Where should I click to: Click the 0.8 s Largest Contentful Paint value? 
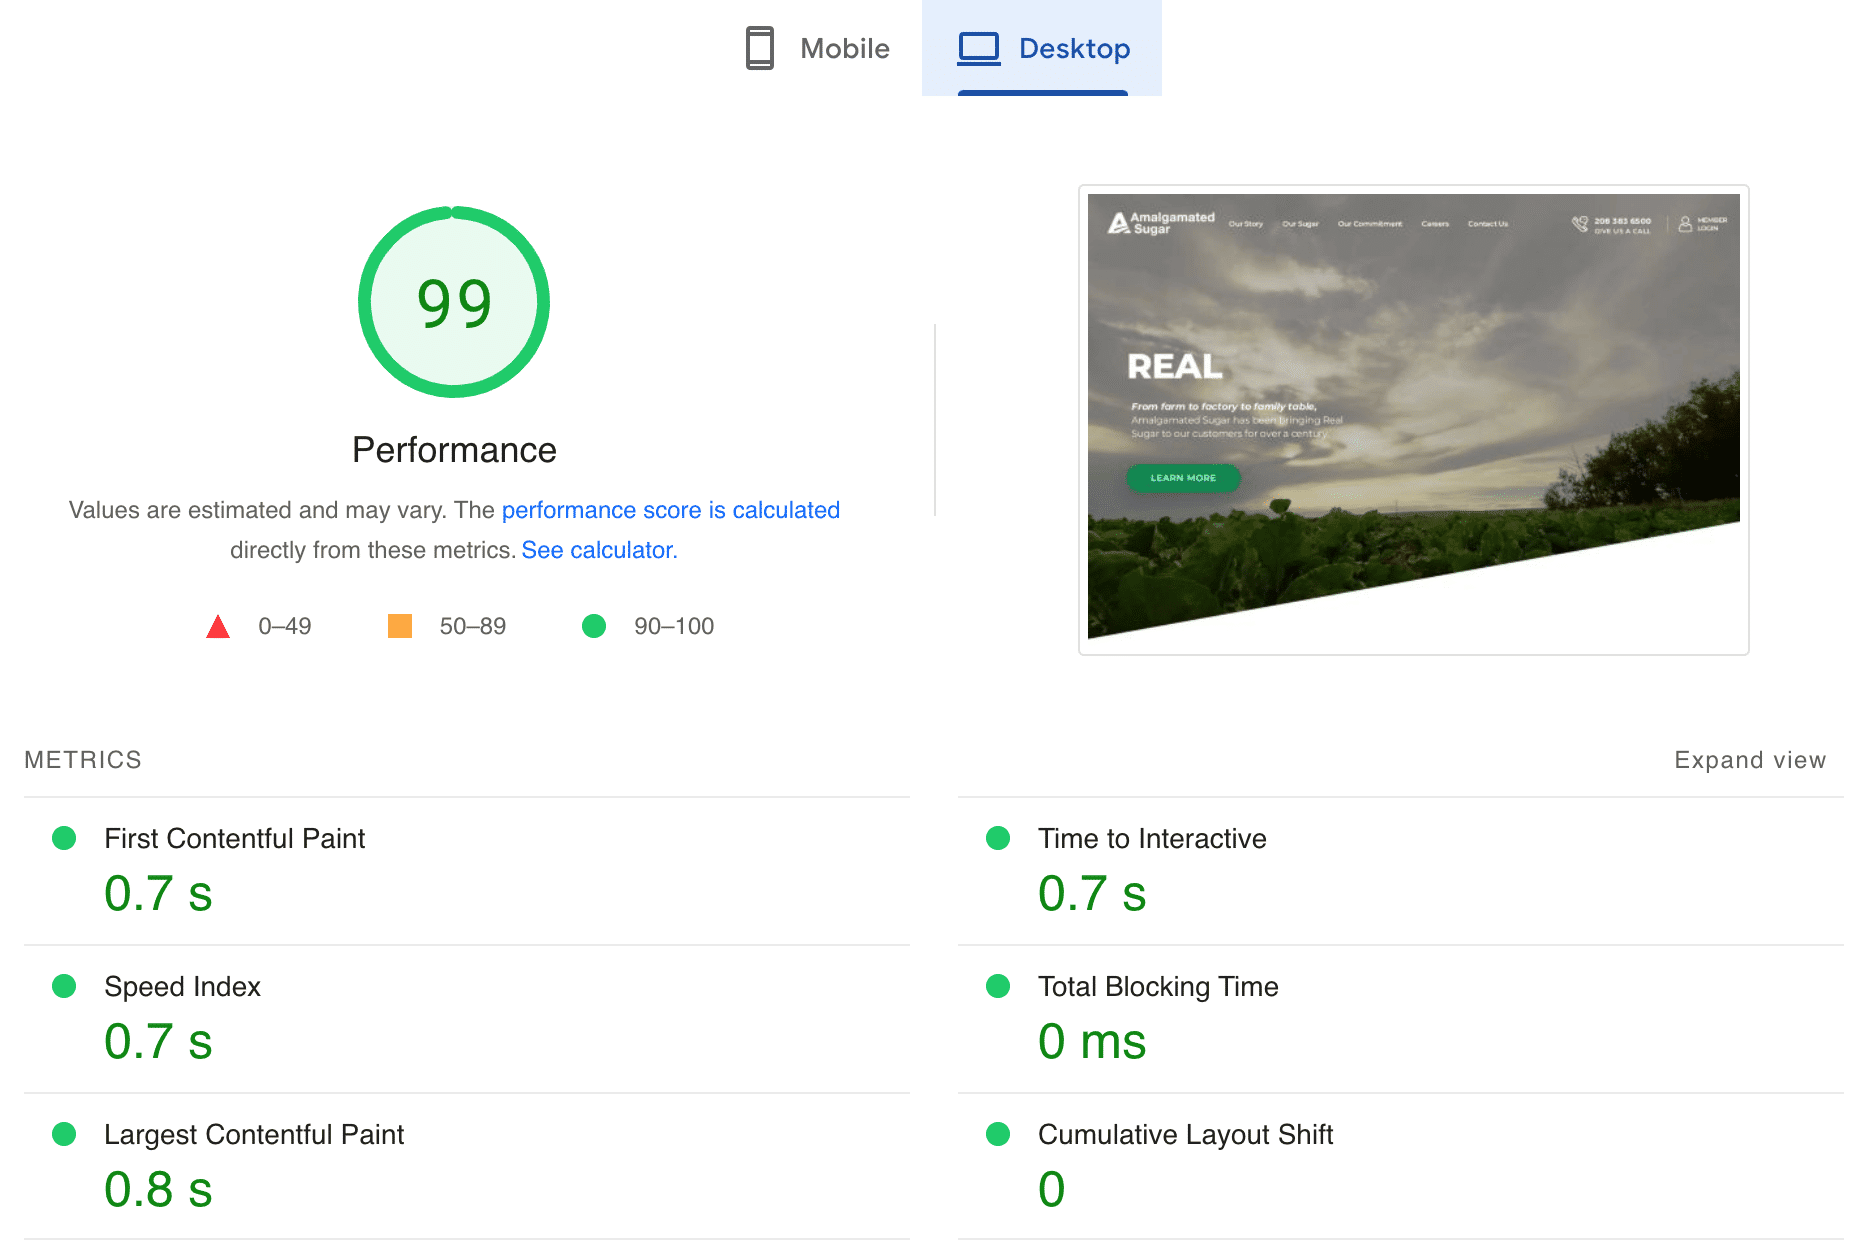coord(158,1190)
